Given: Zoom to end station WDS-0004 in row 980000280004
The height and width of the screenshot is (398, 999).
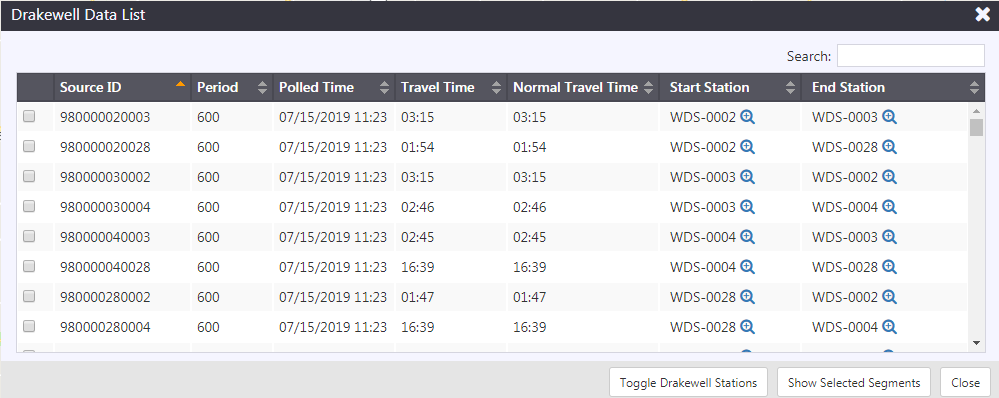Looking at the screenshot, I should pyautogui.click(x=889, y=327).
